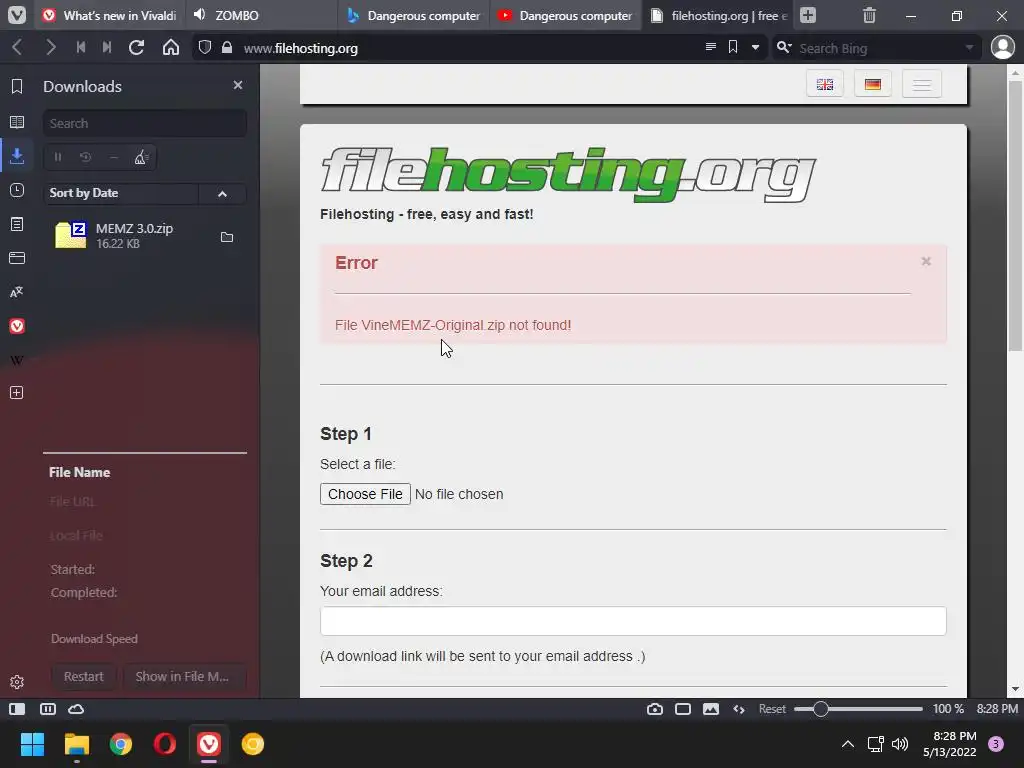Toggle sort order arrow
This screenshot has height=768, width=1024.
(222, 193)
